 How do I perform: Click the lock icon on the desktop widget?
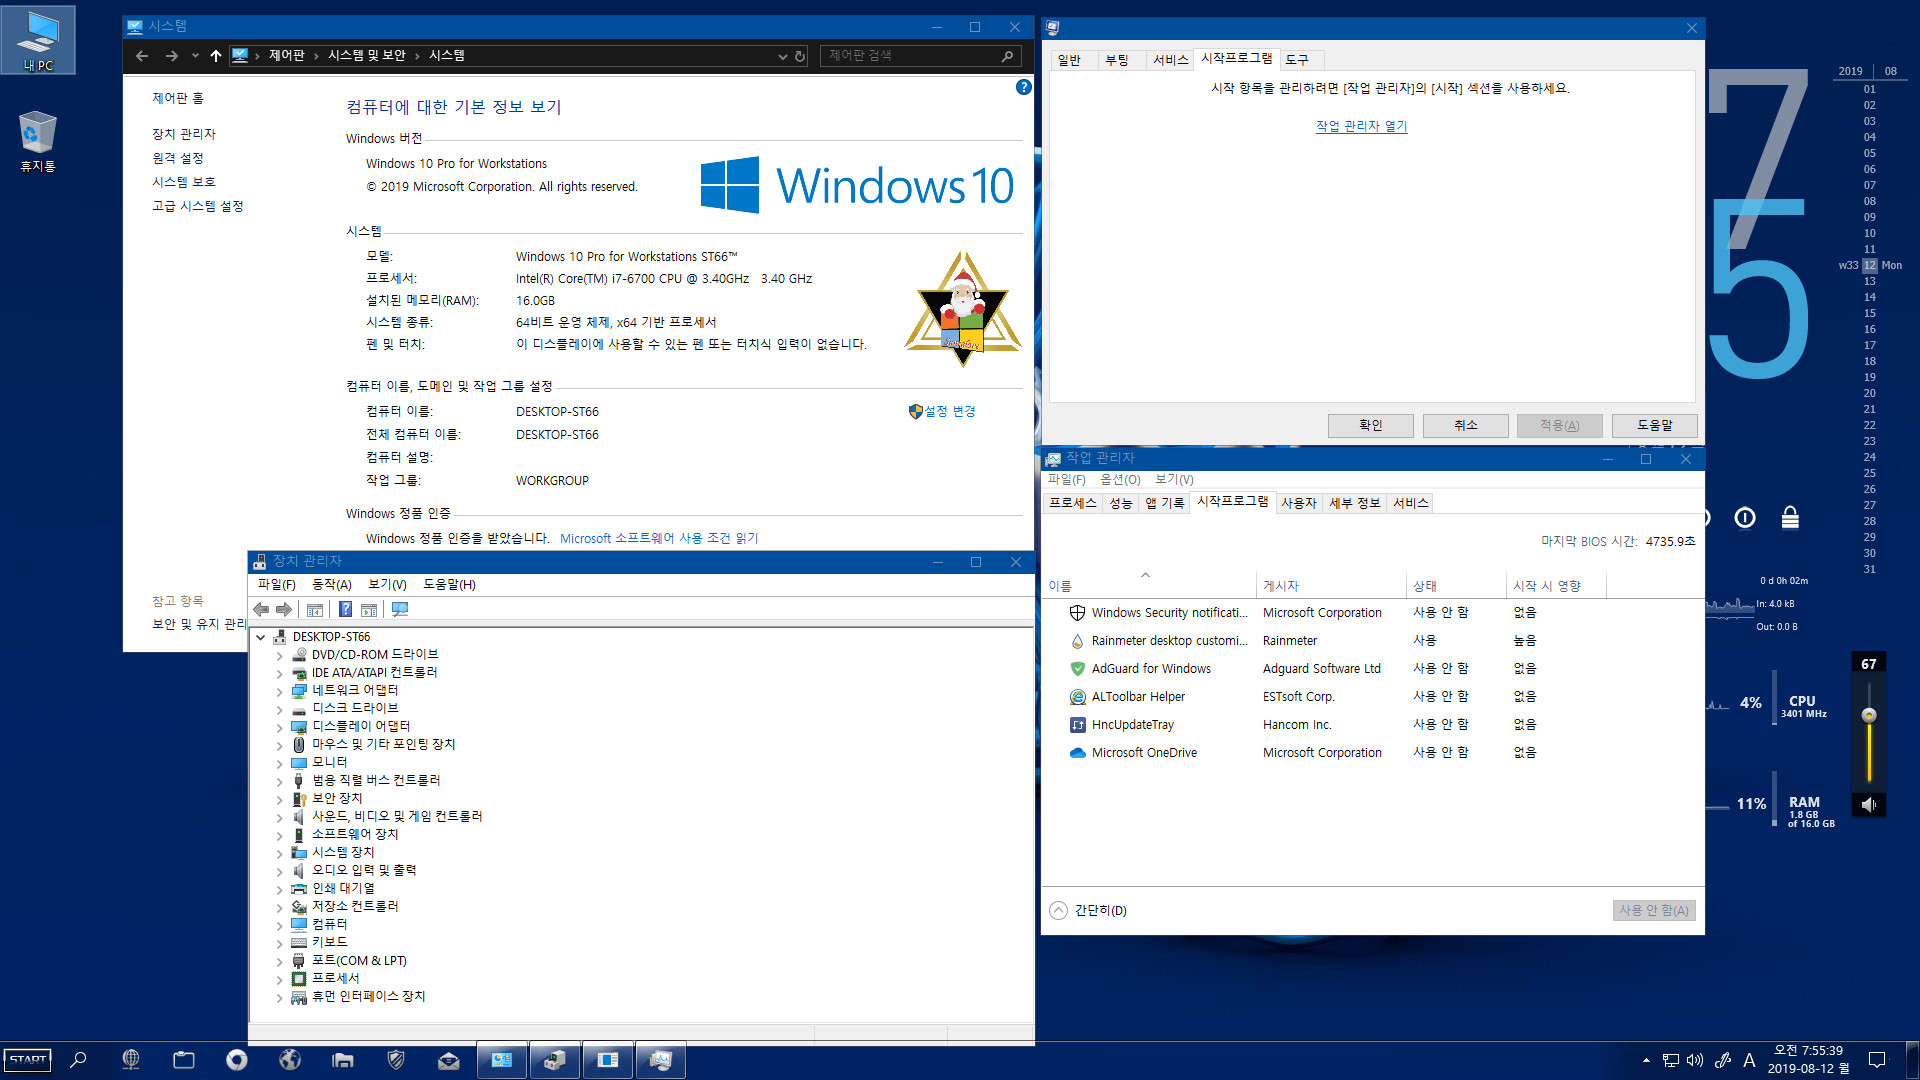coord(1790,517)
